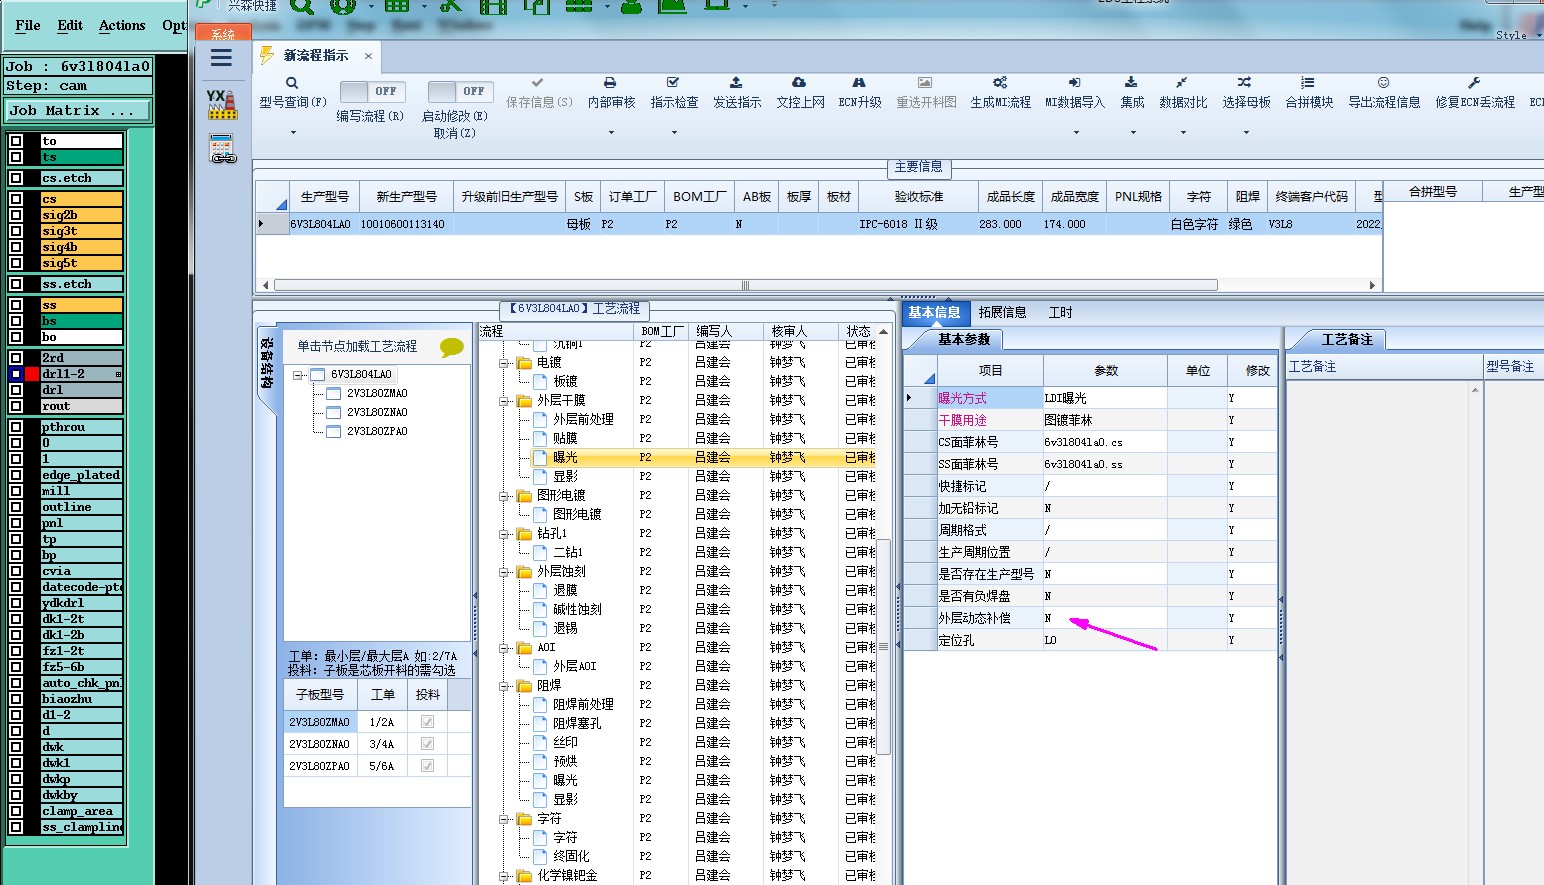
Task: Click the 生成MI流程 gears icon
Action: point(1000,83)
